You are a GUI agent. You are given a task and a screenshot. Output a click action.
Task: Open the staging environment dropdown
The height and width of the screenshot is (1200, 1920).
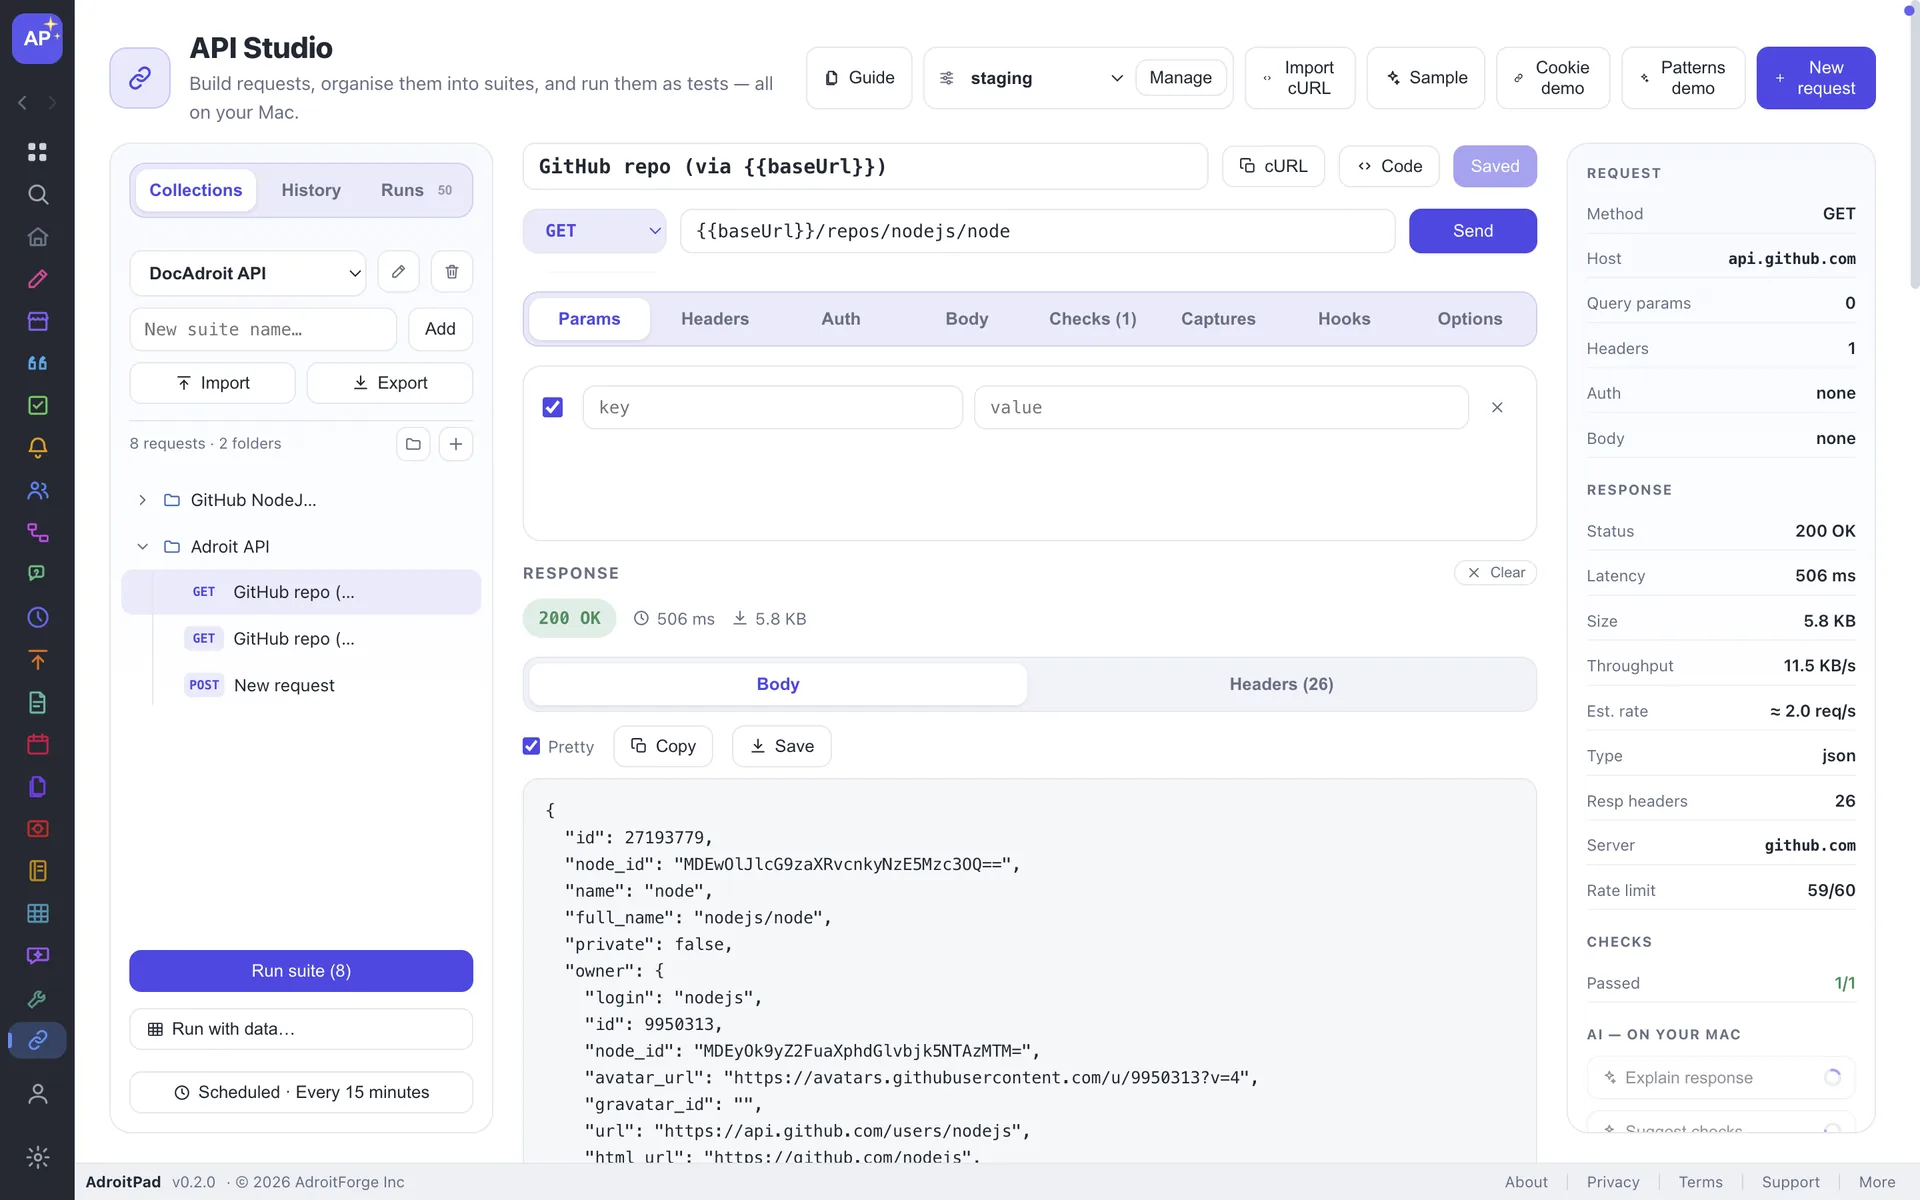click(x=1030, y=78)
